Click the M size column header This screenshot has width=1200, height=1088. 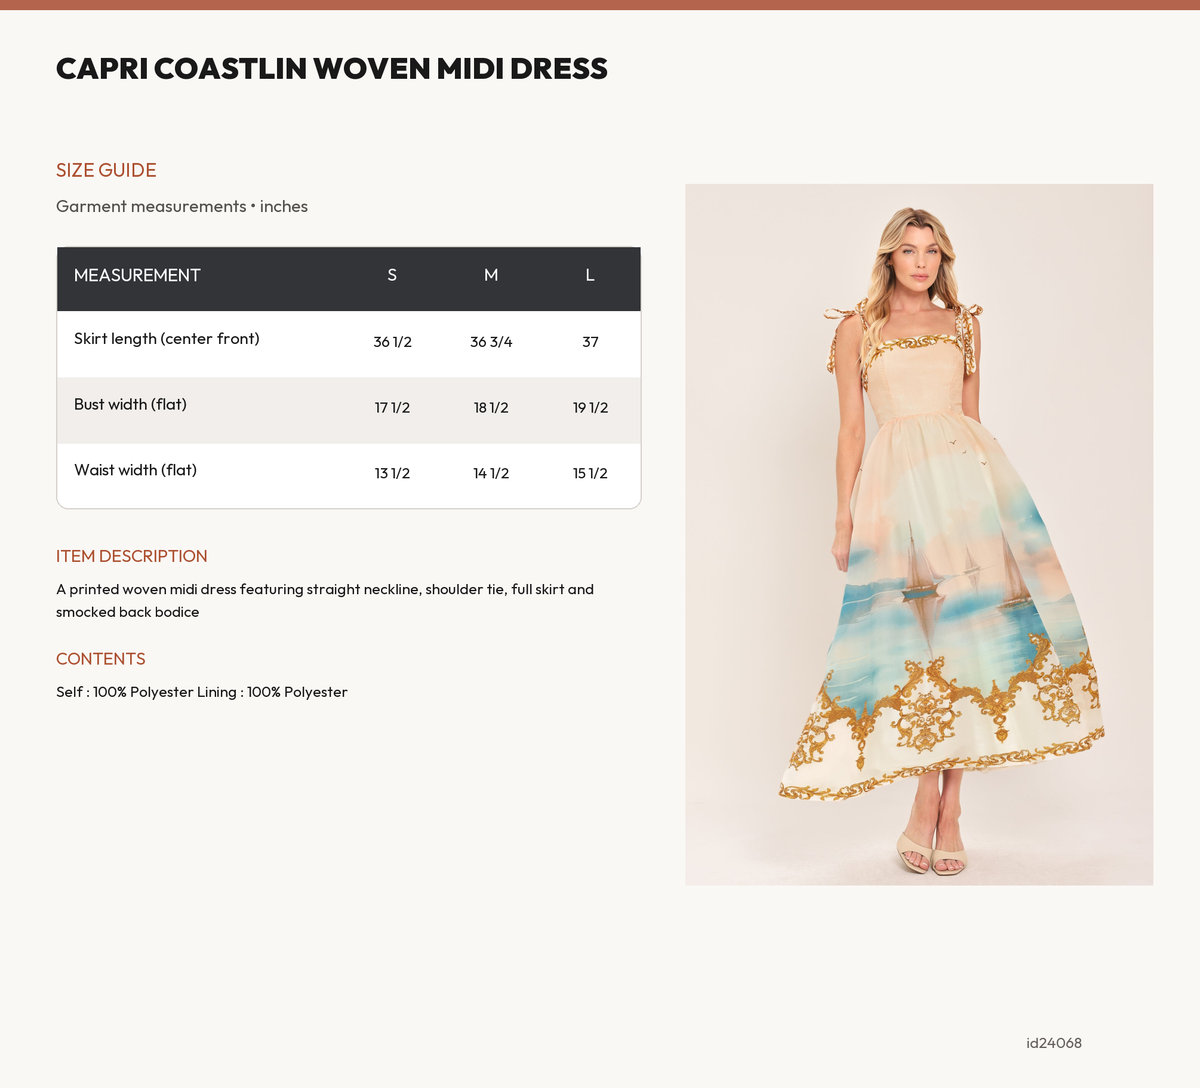[491, 275]
